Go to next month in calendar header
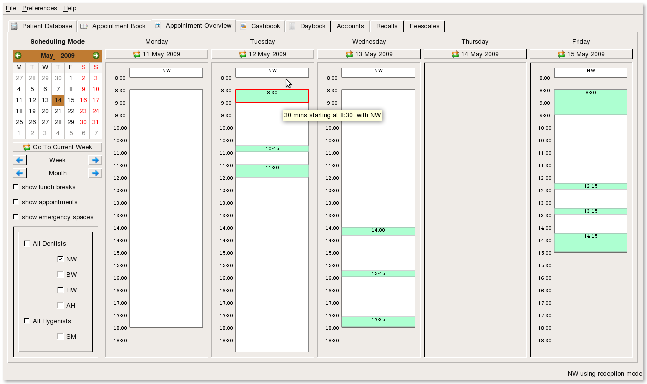 (x=96, y=55)
